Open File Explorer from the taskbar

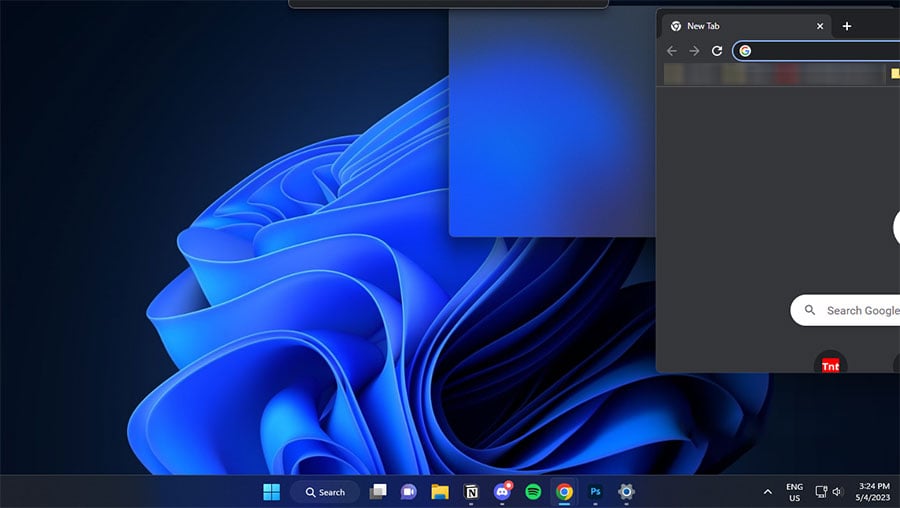439,492
